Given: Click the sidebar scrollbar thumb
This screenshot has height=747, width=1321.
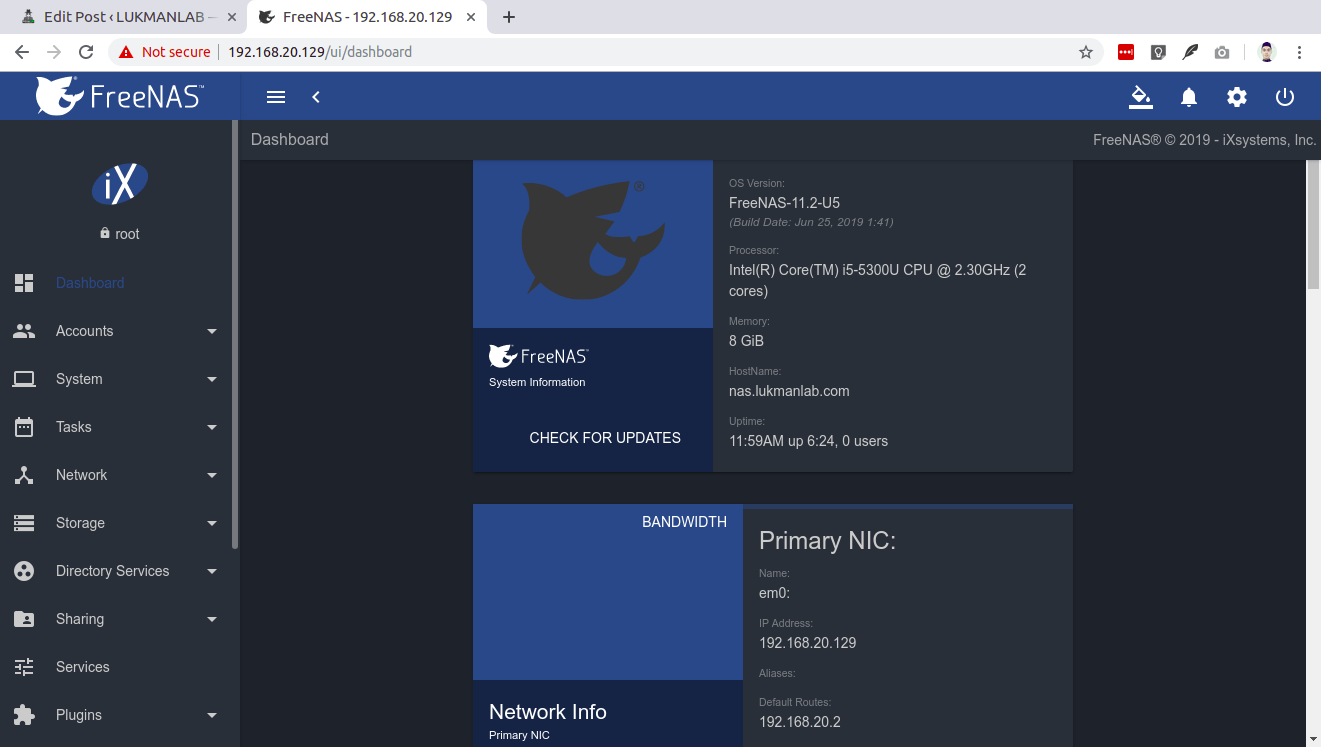Looking at the screenshot, I should [x=235, y=335].
